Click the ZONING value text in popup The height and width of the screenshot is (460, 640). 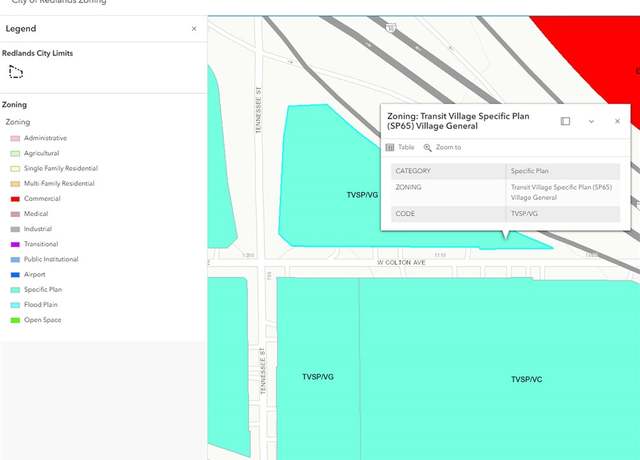tap(561, 192)
